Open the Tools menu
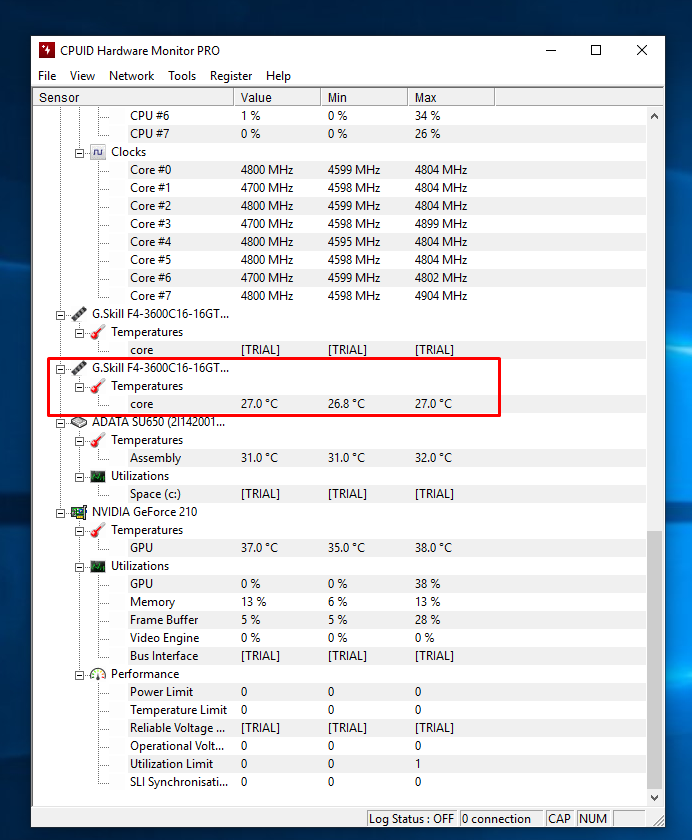This screenshot has height=840, width=692. coord(182,76)
